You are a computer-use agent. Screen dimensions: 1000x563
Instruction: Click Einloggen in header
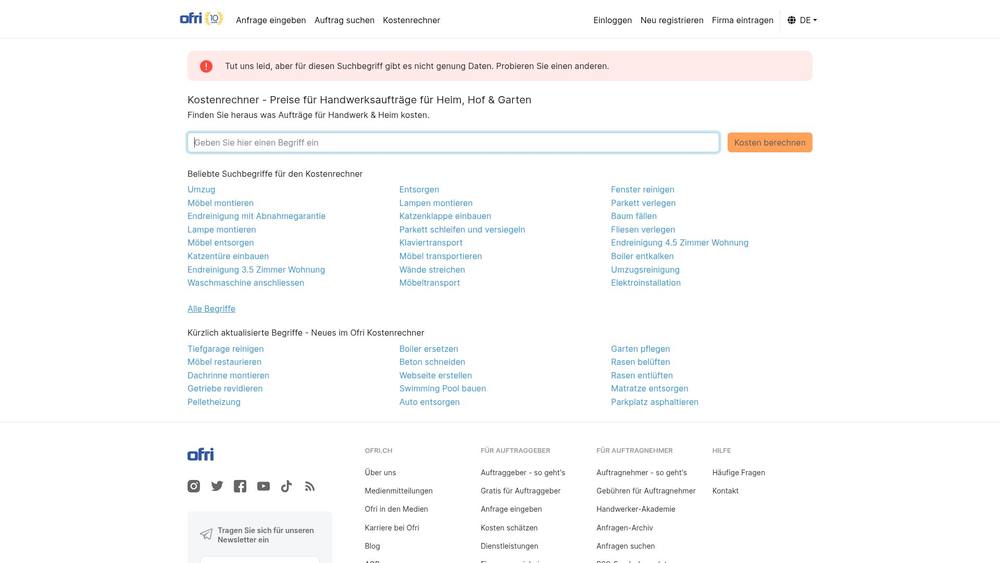(612, 20)
